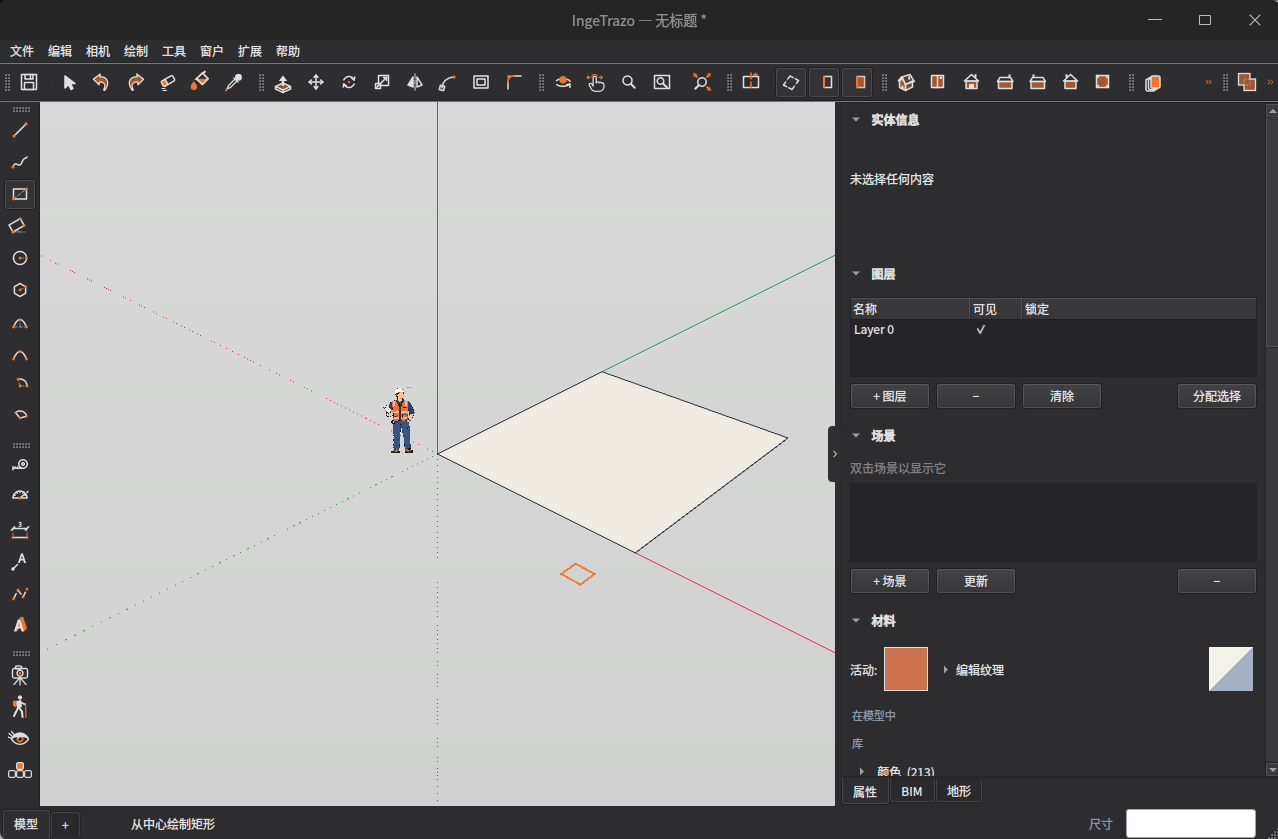
Task: Toggle Layer 0 visibility checkmark
Action: [x=981, y=329]
